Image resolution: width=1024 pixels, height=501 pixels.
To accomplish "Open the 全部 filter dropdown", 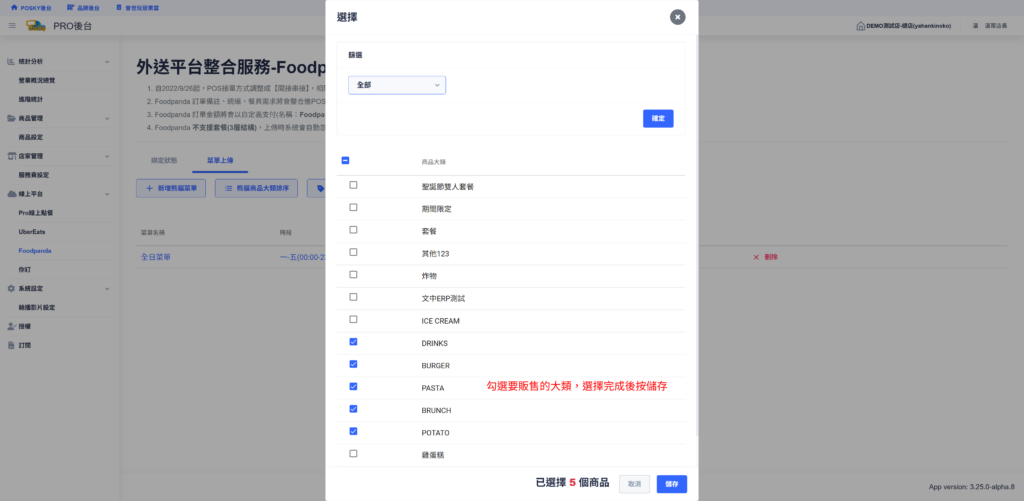I will [x=396, y=85].
